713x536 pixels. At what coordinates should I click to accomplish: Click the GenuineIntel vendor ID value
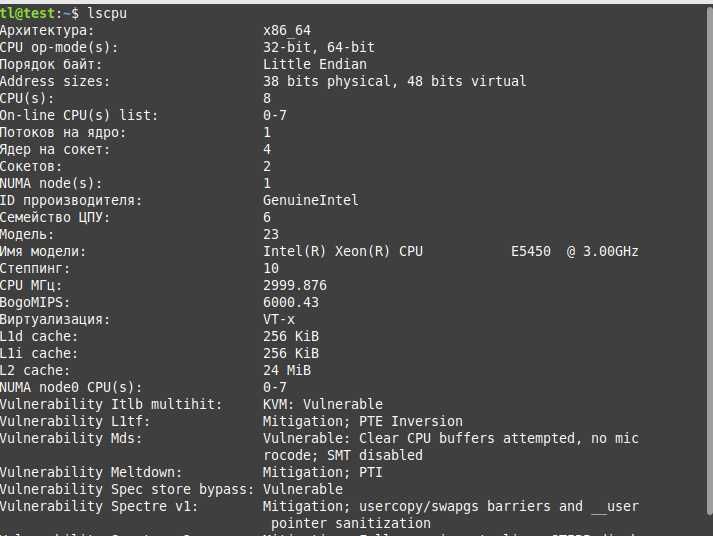pyautogui.click(x=311, y=200)
